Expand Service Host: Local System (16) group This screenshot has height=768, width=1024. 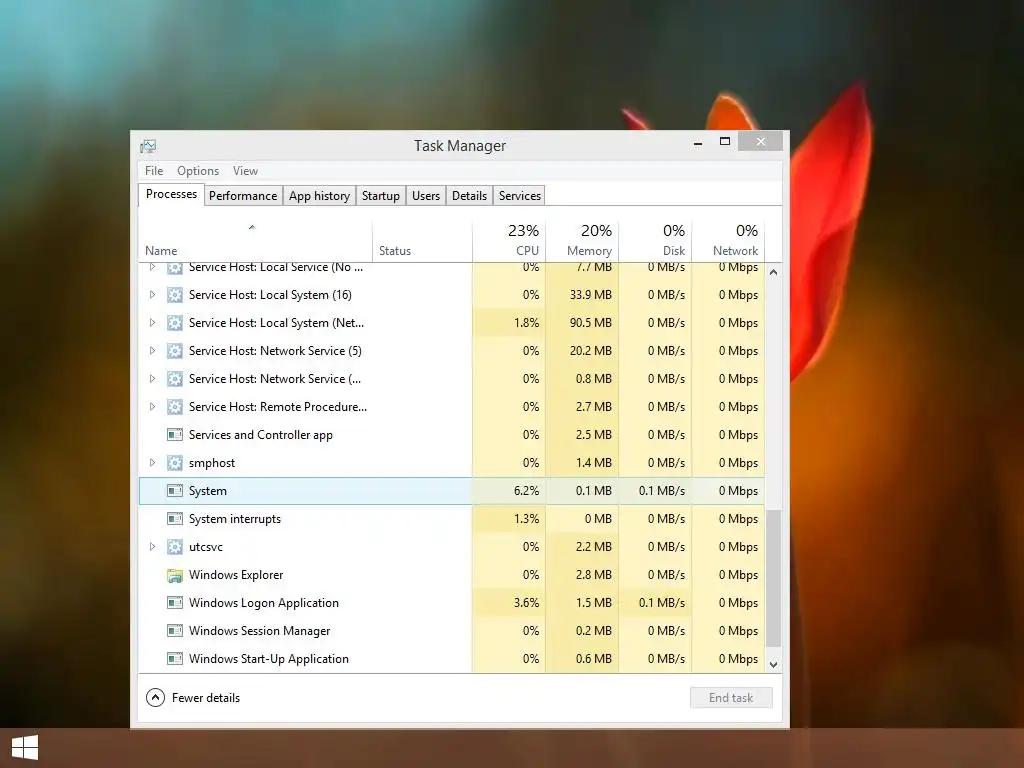[x=152, y=295]
